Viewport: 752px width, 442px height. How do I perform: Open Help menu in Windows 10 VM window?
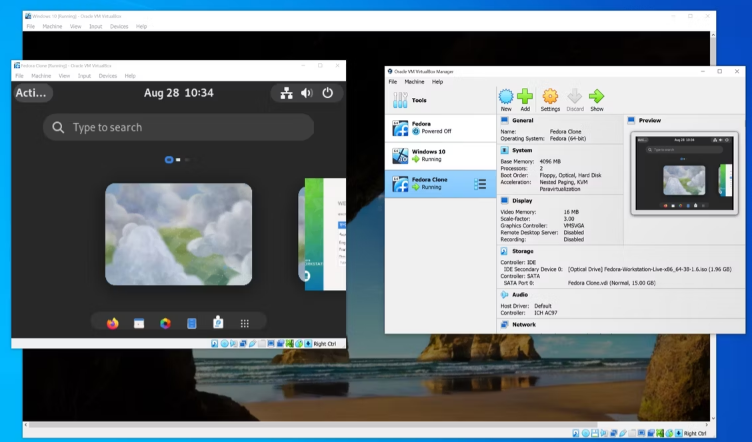141,26
